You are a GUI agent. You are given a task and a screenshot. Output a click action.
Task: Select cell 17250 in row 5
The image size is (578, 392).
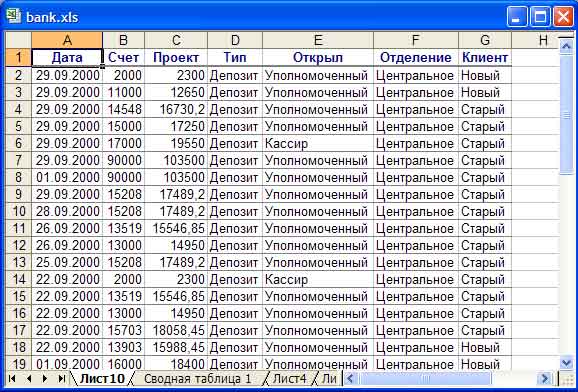coord(176,126)
